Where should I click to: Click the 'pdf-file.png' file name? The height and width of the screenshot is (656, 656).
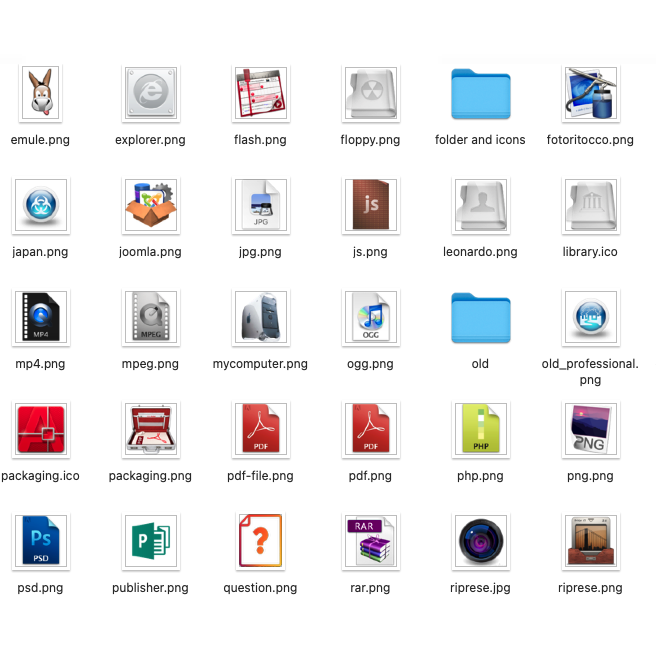click(x=260, y=476)
